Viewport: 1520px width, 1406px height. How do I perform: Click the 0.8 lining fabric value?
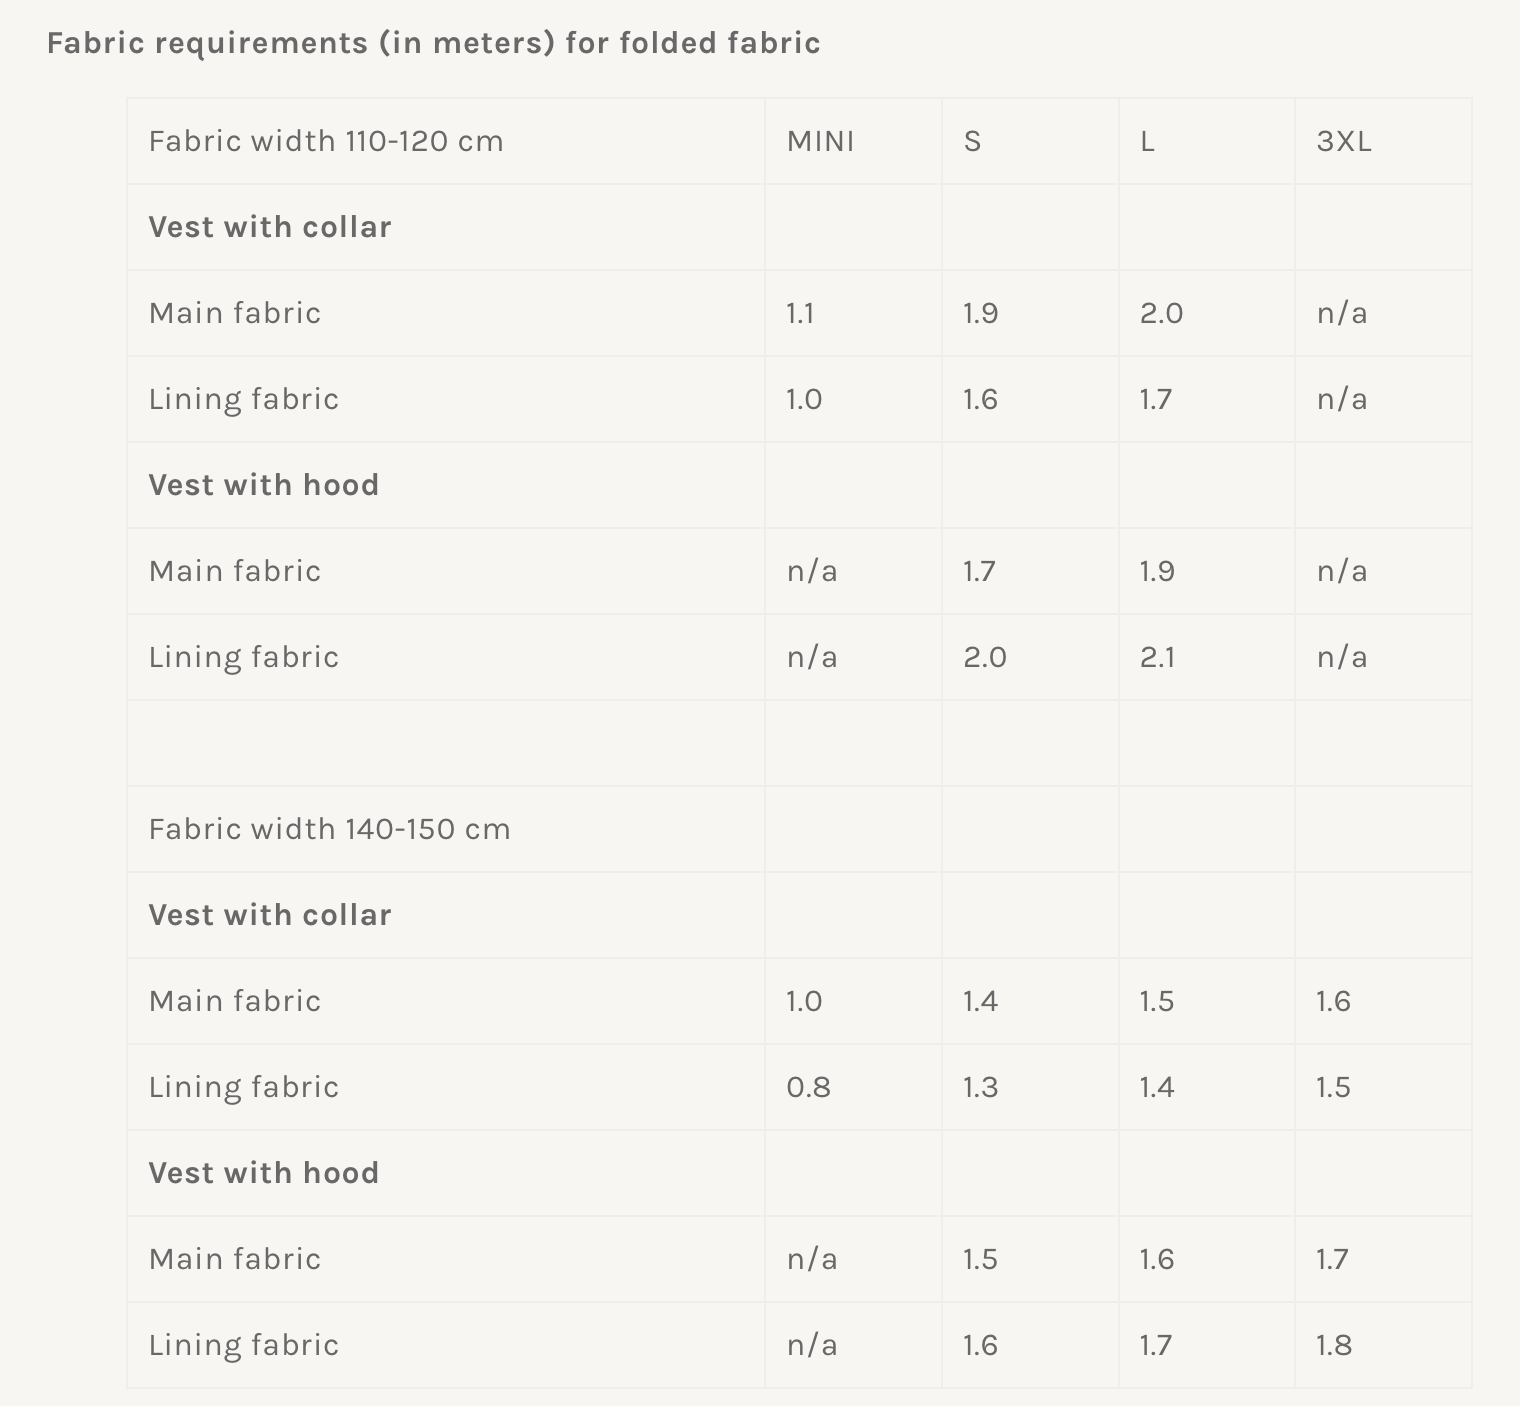[x=808, y=1087]
